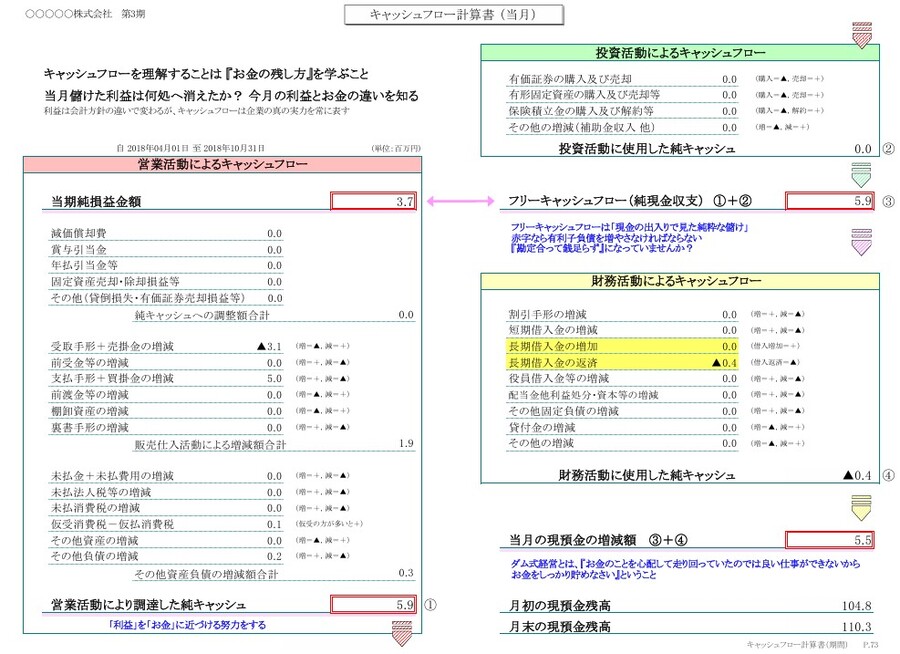The width and height of the screenshot is (900, 654).
Task: Click the label その他負債の増減
Action: [x=95, y=556]
